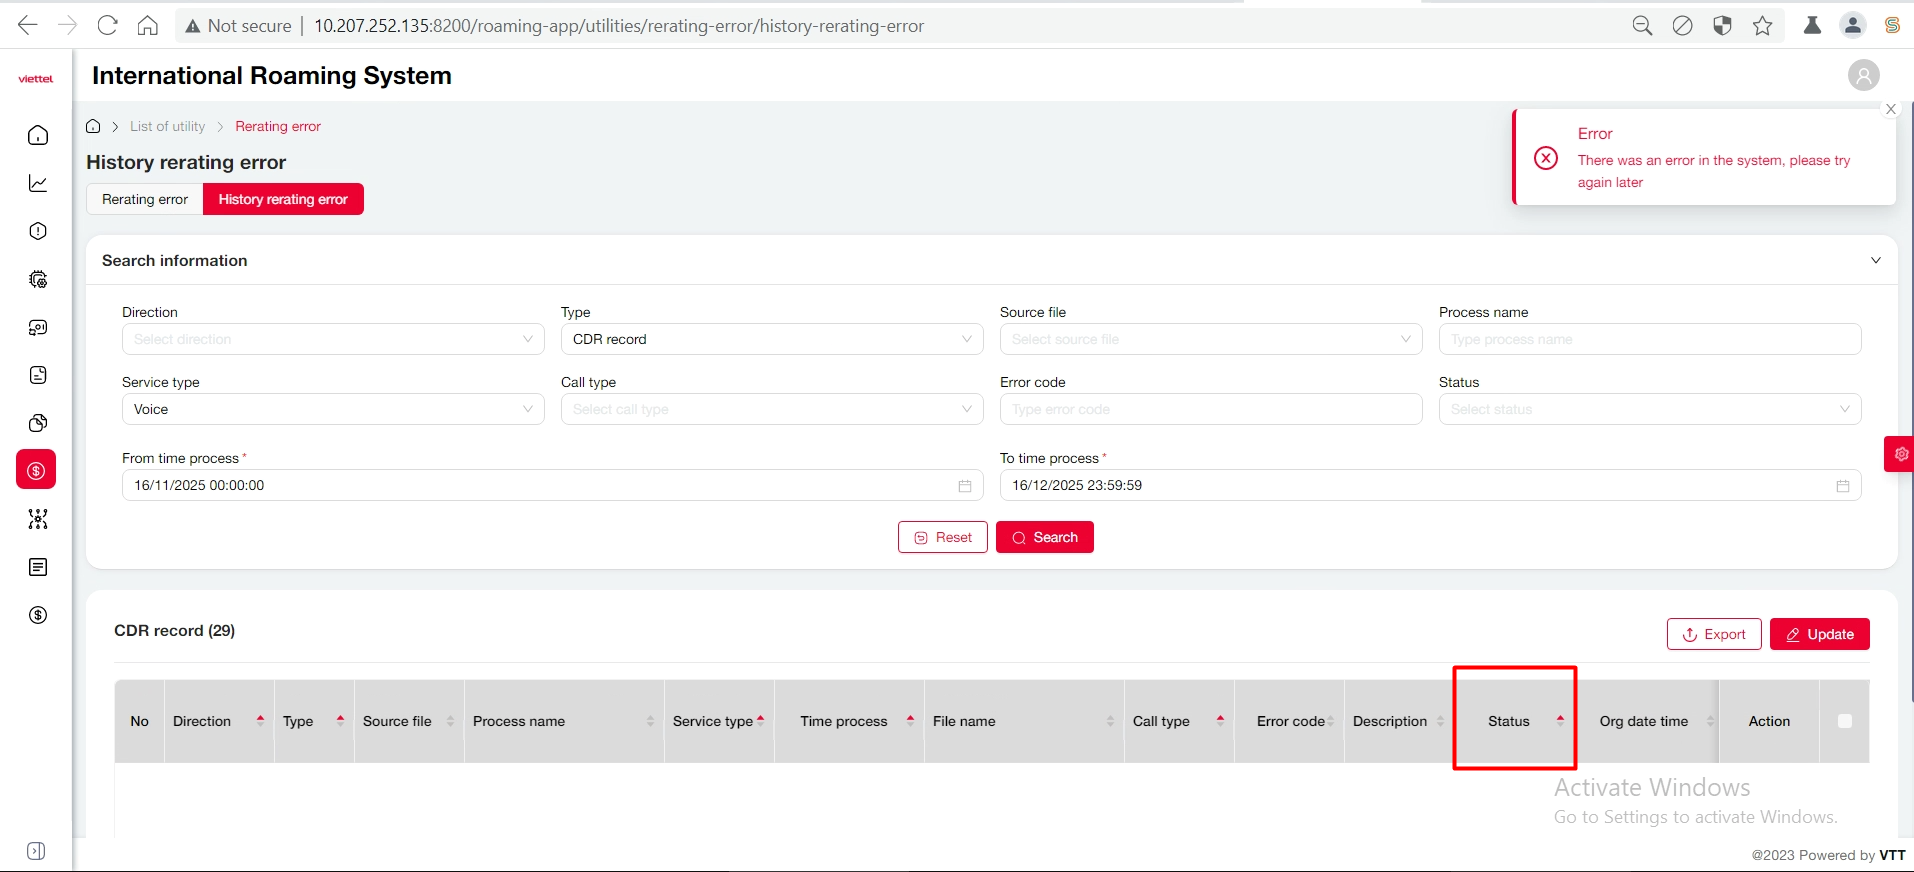Click the breadcrumb home icon
The width and height of the screenshot is (1914, 872).
point(93,126)
